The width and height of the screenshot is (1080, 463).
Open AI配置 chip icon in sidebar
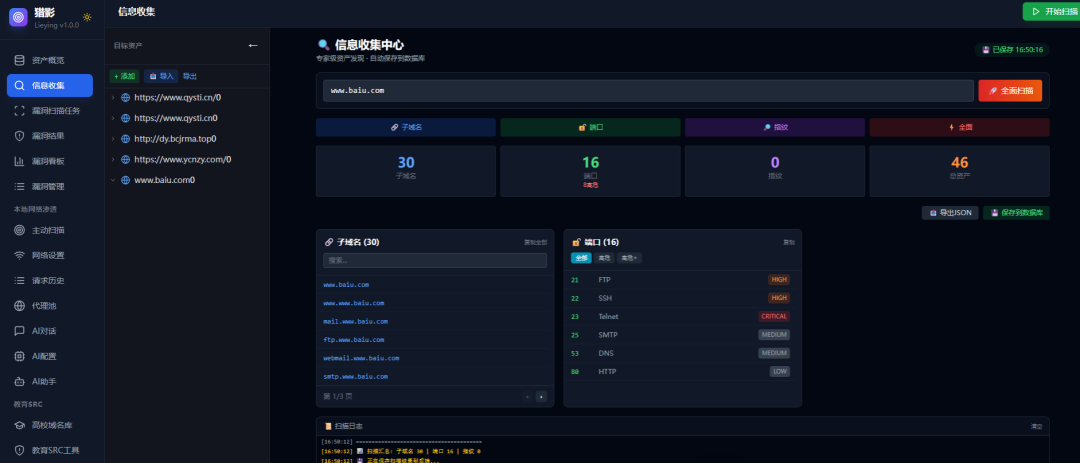coord(19,356)
